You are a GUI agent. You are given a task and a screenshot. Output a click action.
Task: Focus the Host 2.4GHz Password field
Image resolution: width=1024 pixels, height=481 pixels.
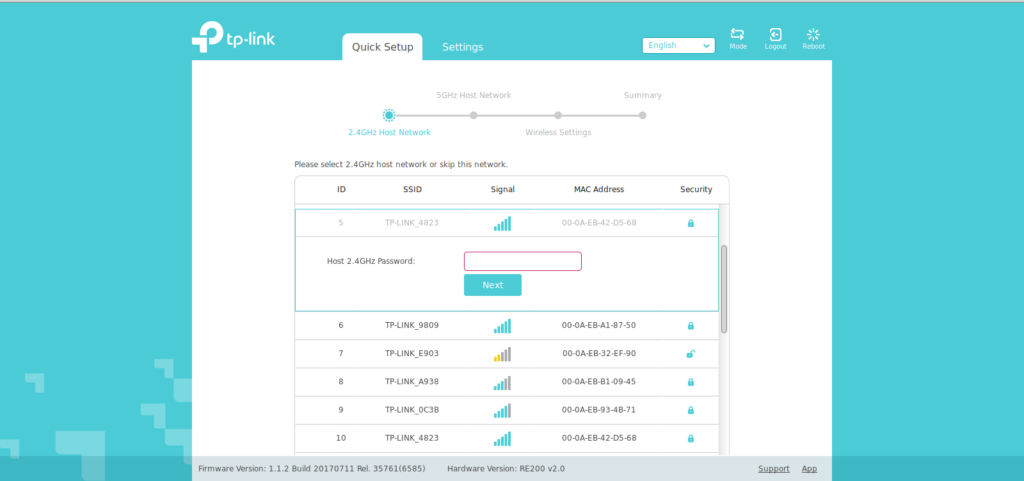pyautogui.click(x=522, y=261)
